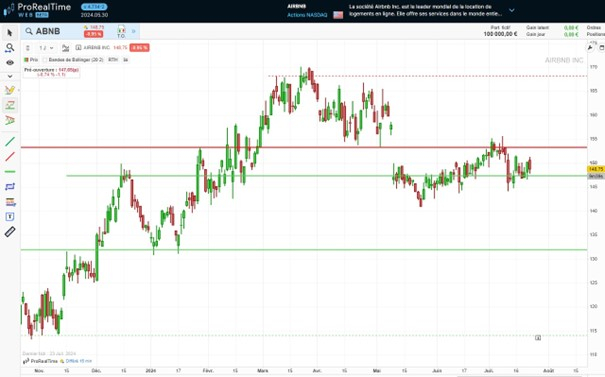Expand the chevron below the eye tool
This screenshot has height=377, width=605.
tap(10, 76)
